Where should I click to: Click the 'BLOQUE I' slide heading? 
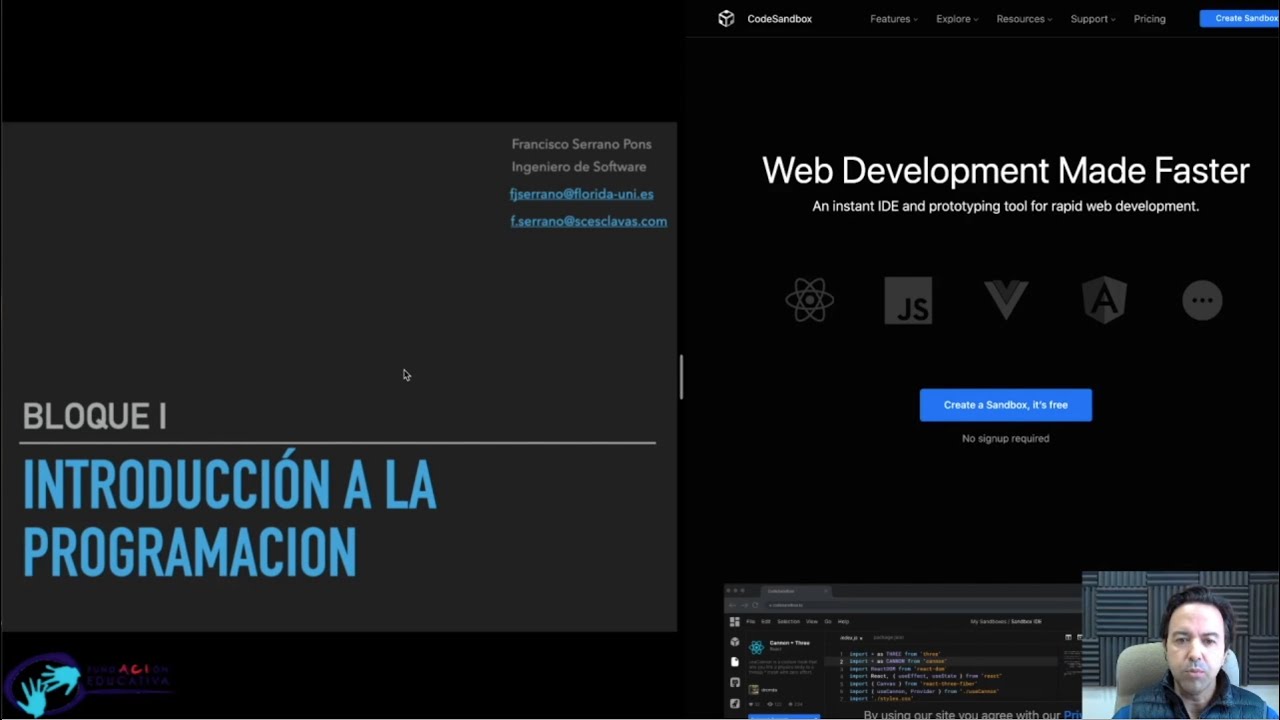pos(94,416)
